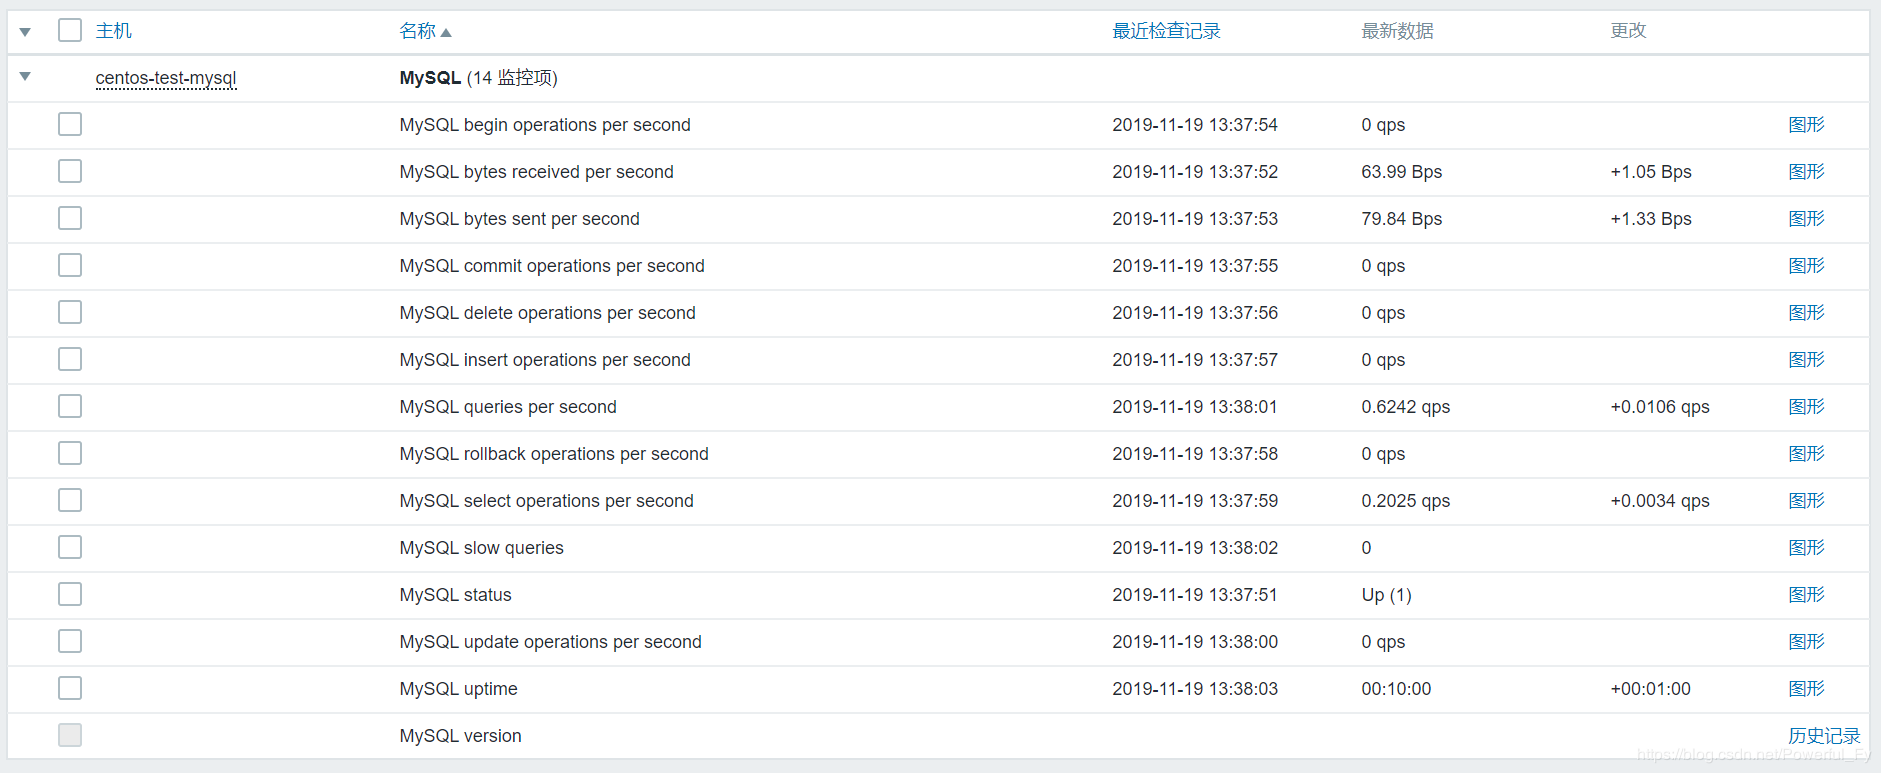Click the 2019-11-19 13:37:51 timestamp
The image size is (1881, 773).
tap(1195, 595)
